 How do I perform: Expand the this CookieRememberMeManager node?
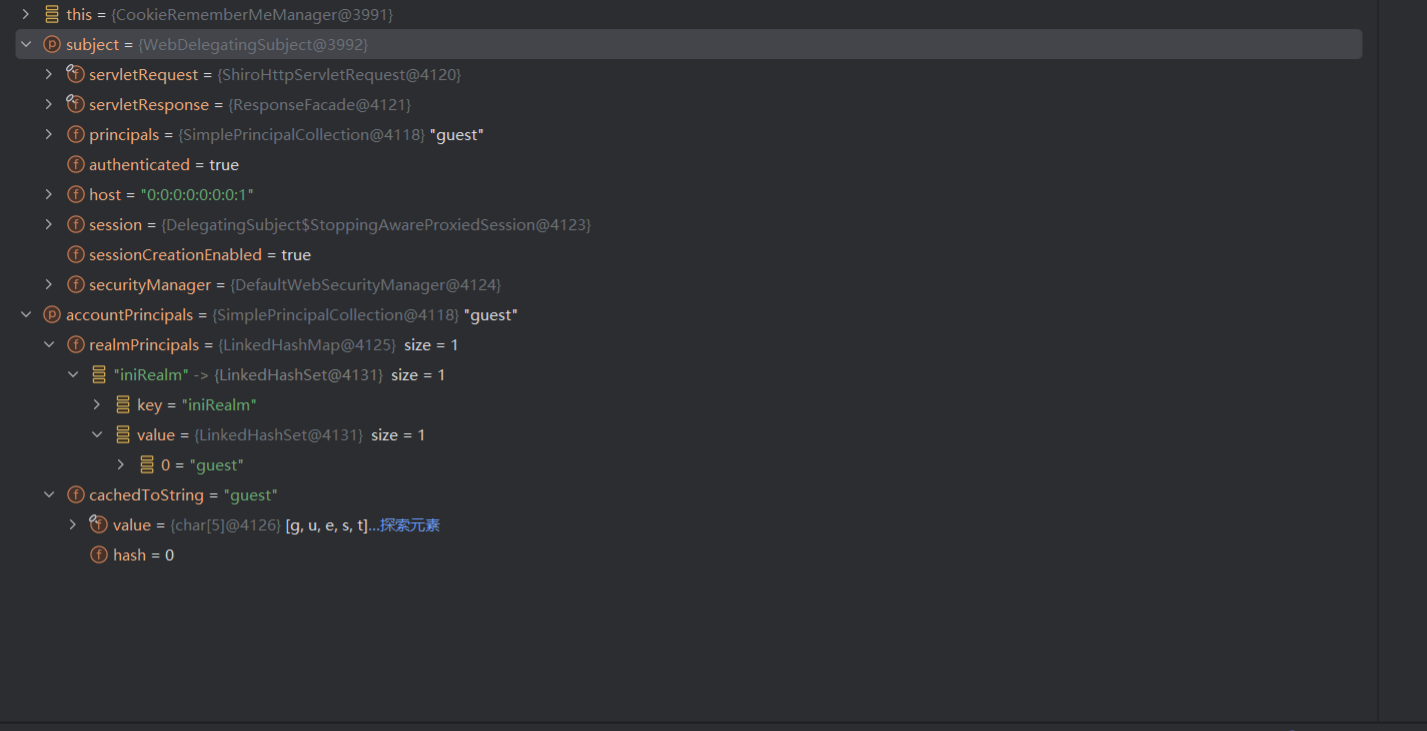[x=26, y=14]
